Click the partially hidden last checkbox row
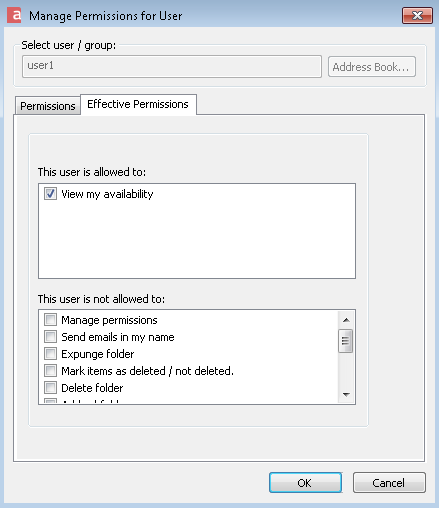Image resolution: width=439 pixels, height=508 pixels. (188, 401)
